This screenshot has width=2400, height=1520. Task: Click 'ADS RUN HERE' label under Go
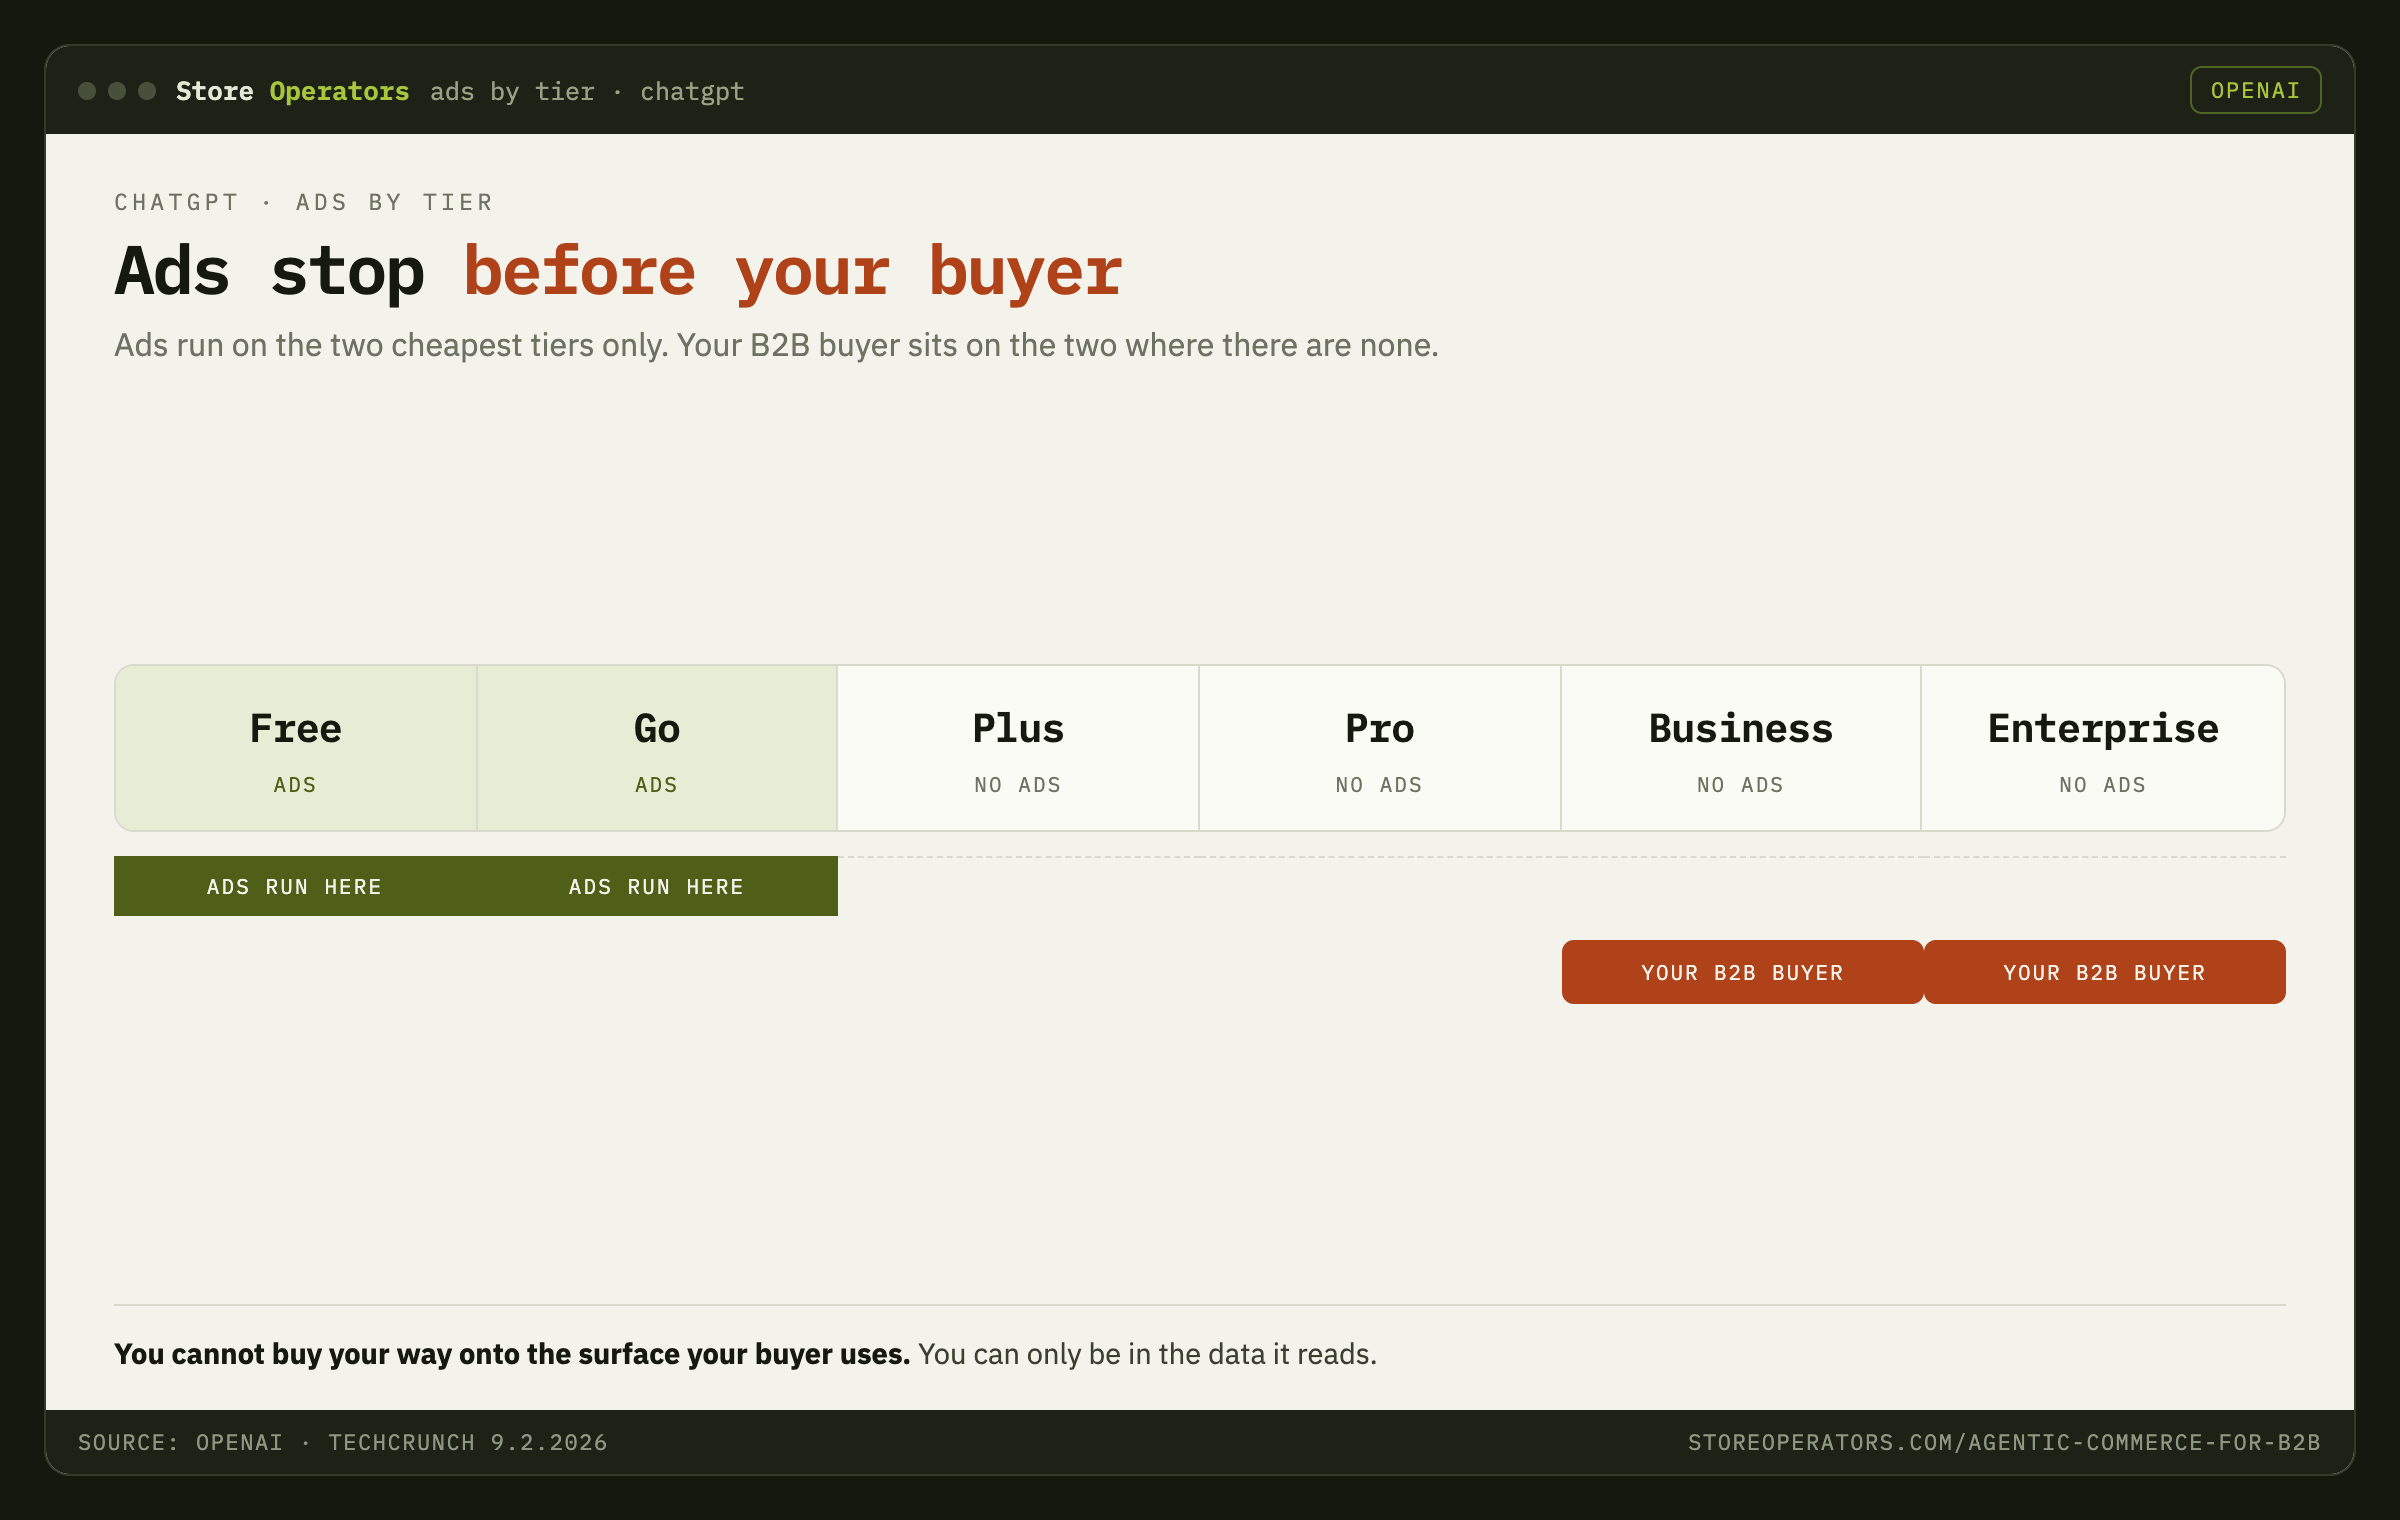point(657,886)
